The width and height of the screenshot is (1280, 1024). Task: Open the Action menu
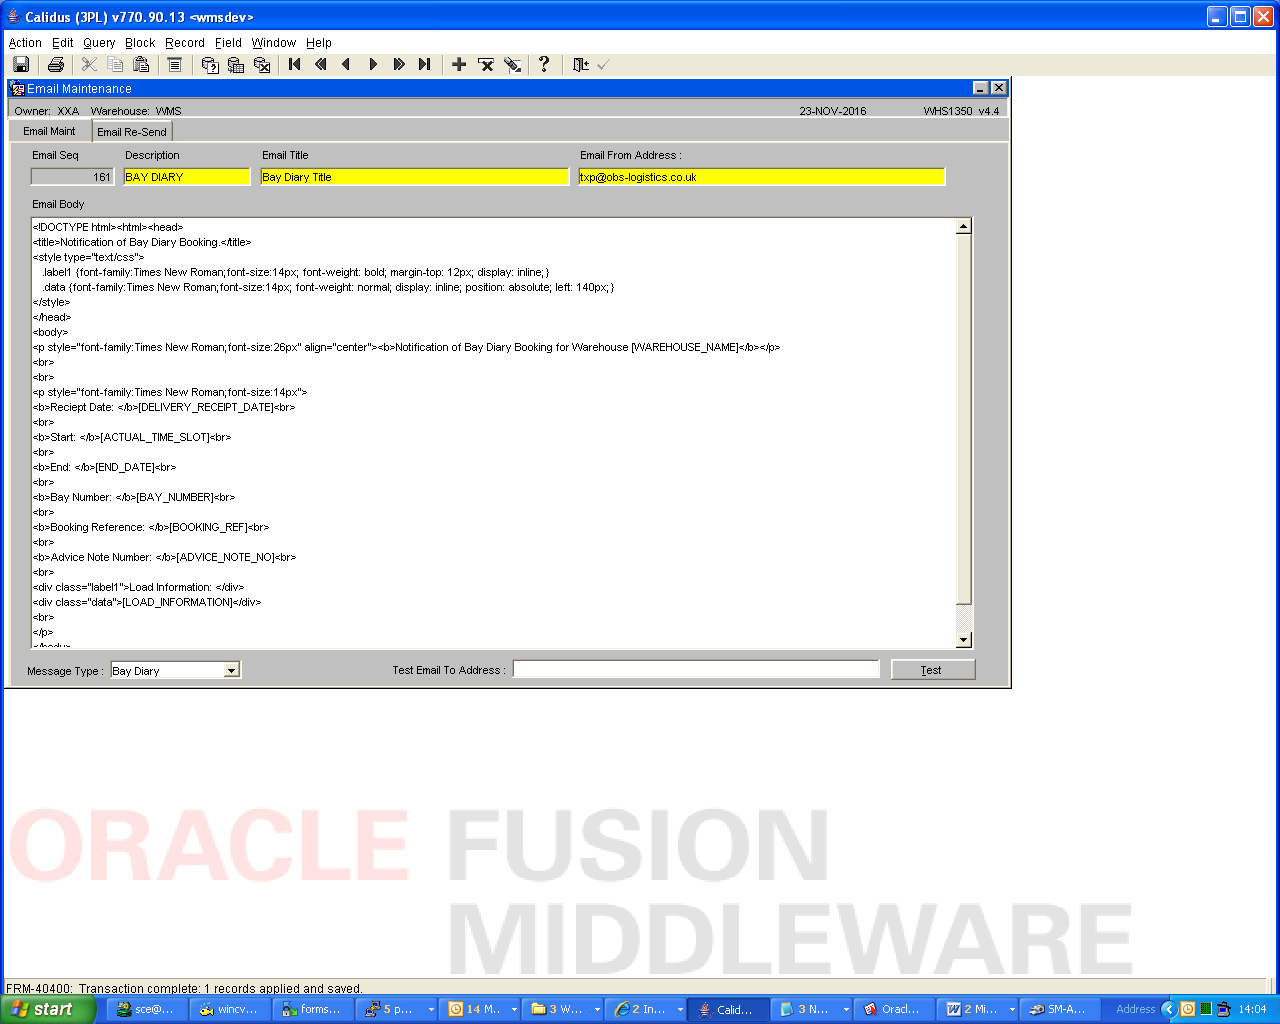tap(25, 43)
